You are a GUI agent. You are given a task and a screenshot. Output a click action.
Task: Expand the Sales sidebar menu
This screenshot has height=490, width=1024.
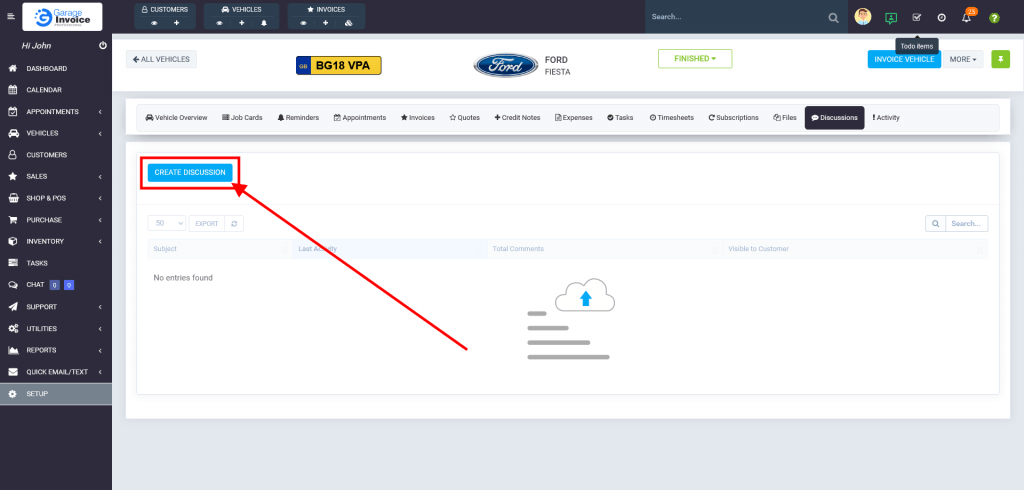coord(56,176)
